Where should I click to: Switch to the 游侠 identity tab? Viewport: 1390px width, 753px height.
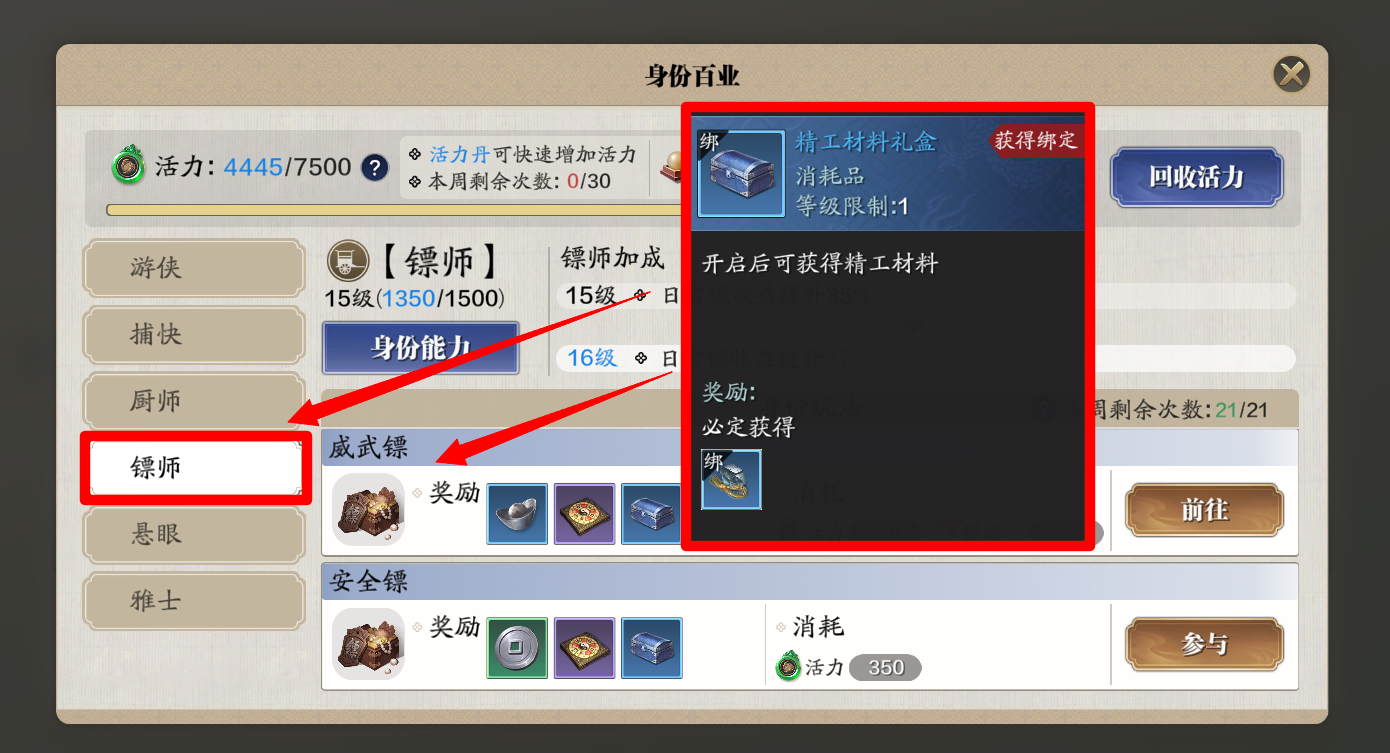click(x=193, y=268)
